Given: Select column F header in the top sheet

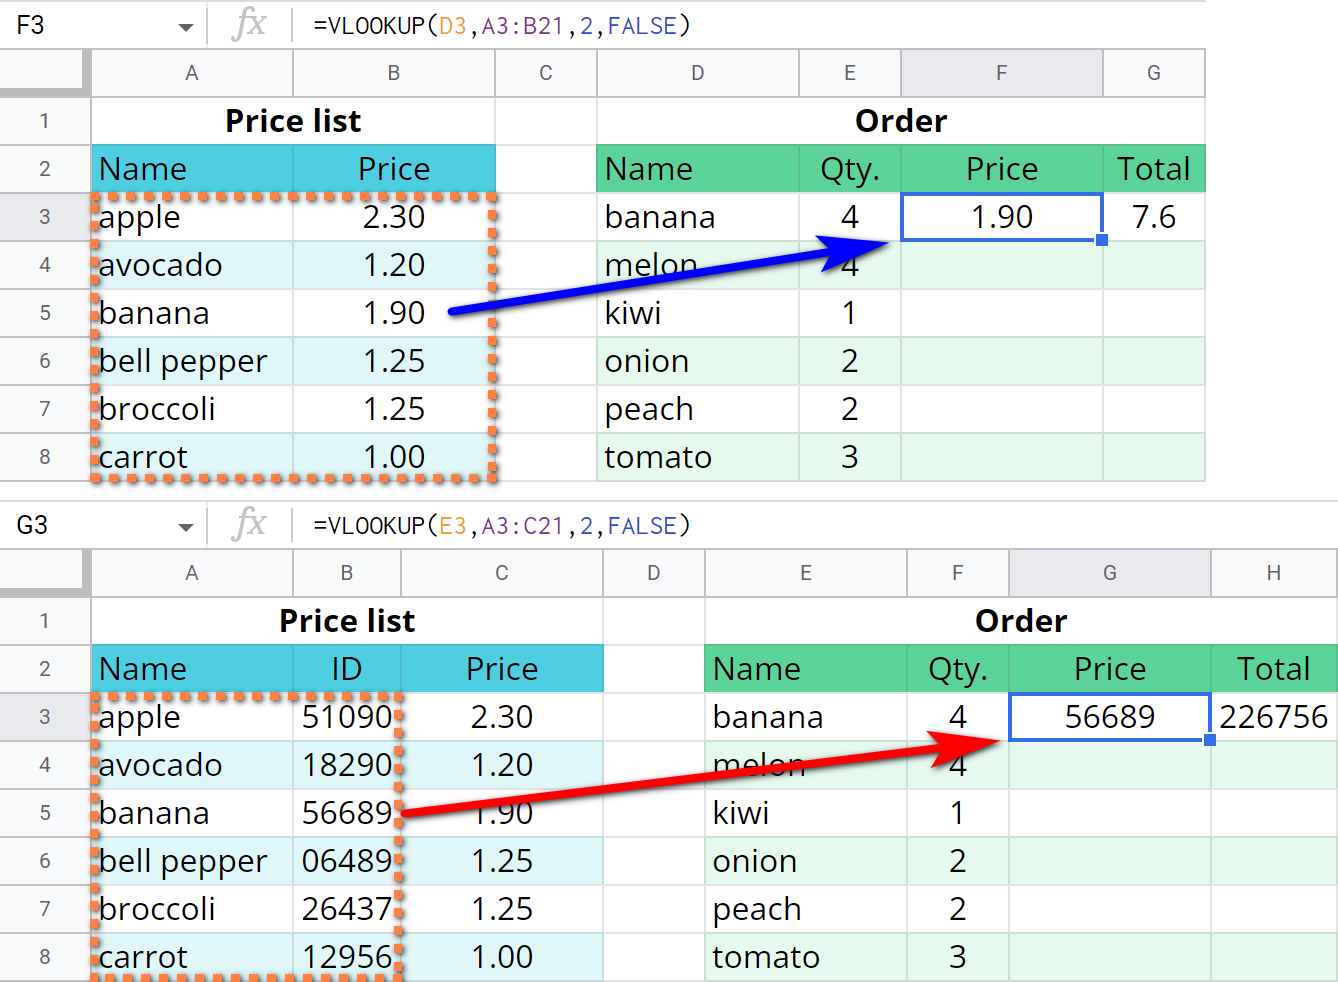Looking at the screenshot, I should (x=1001, y=73).
